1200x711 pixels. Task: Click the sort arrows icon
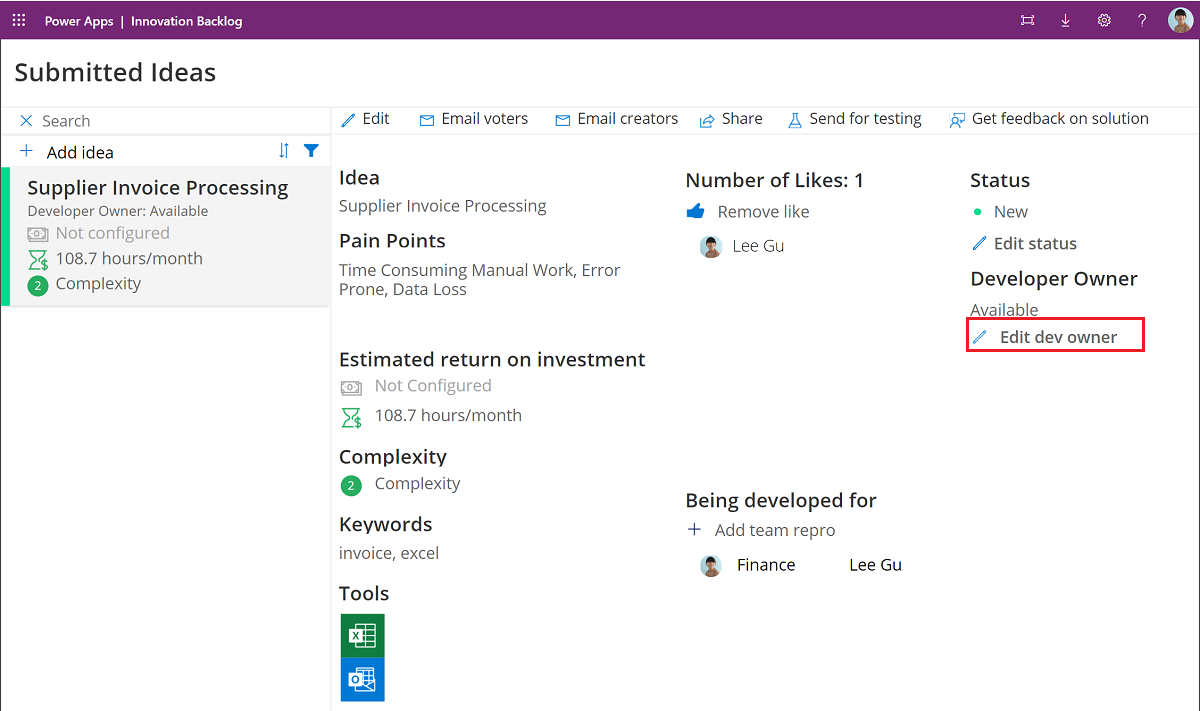coord(284,150)
